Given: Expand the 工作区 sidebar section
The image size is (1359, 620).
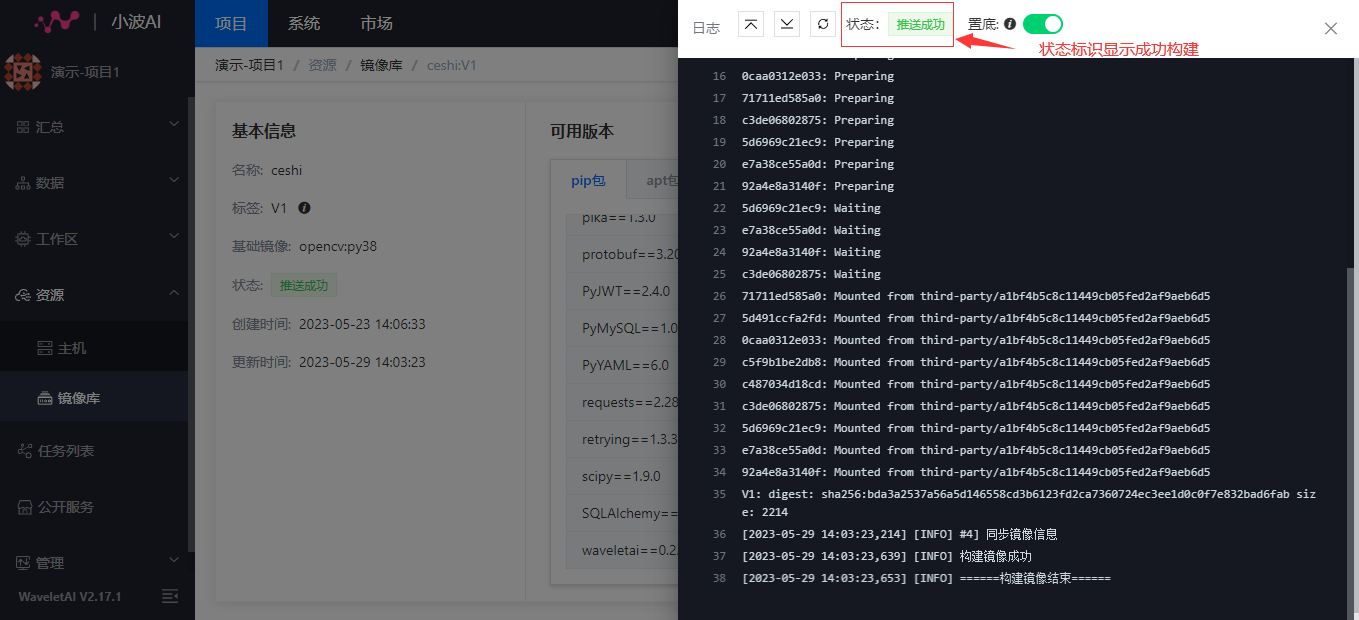Looking at the screenshot, I should (x=94, y=239).
